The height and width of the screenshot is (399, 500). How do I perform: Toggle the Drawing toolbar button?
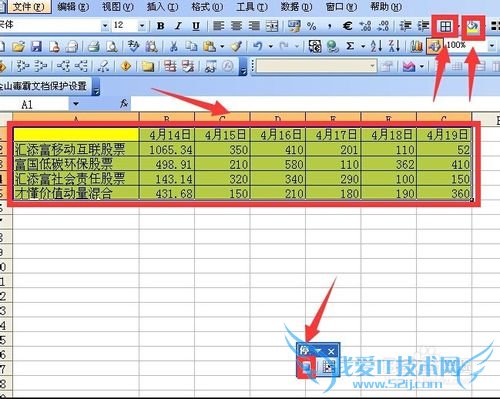click(x=434, y=46)
